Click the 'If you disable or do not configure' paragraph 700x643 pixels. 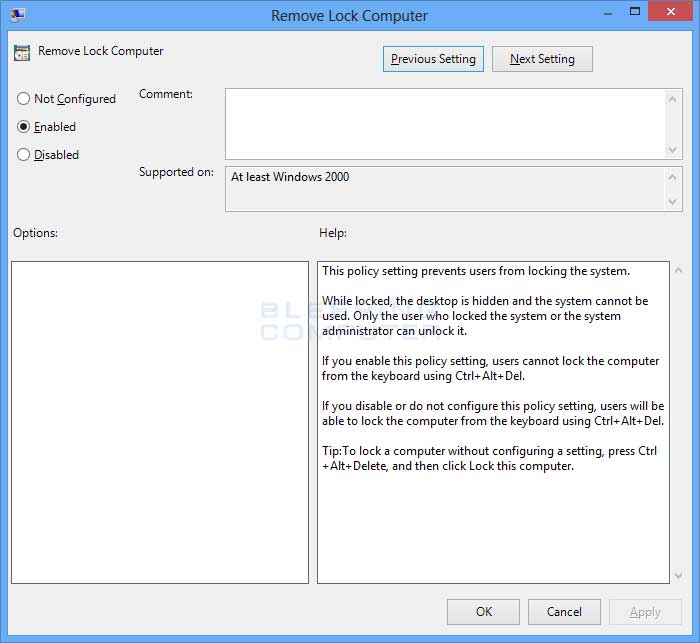coord(493,413)
